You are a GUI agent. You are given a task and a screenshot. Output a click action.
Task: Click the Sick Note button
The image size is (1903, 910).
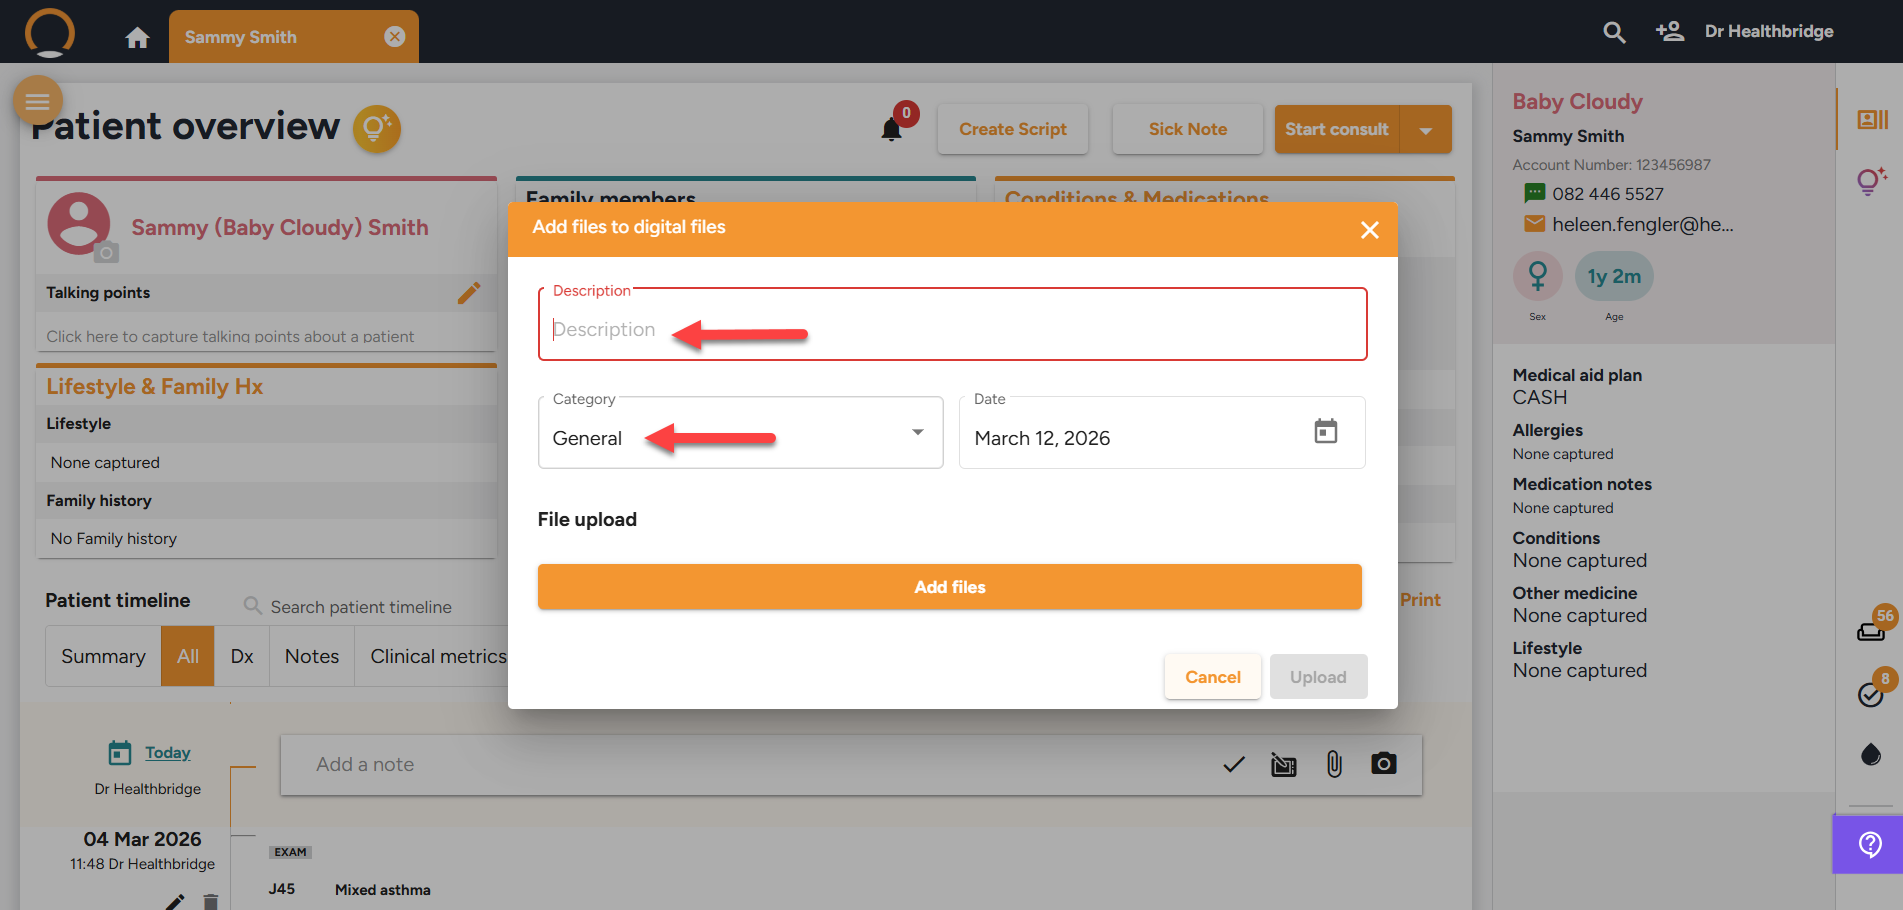click(1188, 129)
